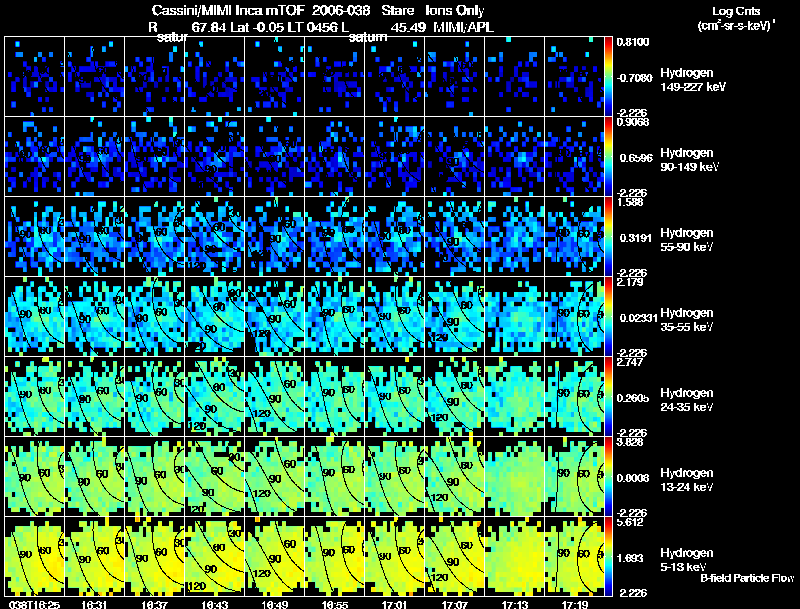The image size is (800, 609).
Task: Select the Hydrogen 35-55 keV panel at 16:49
Action: 274,316
